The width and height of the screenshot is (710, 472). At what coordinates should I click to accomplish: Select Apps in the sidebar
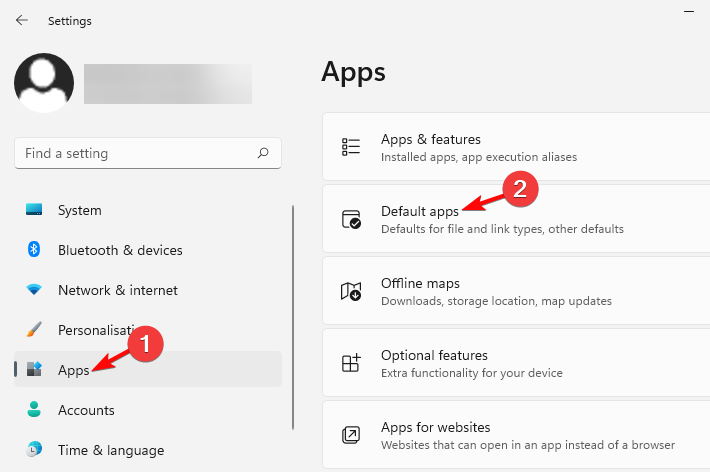pos(148,369)
